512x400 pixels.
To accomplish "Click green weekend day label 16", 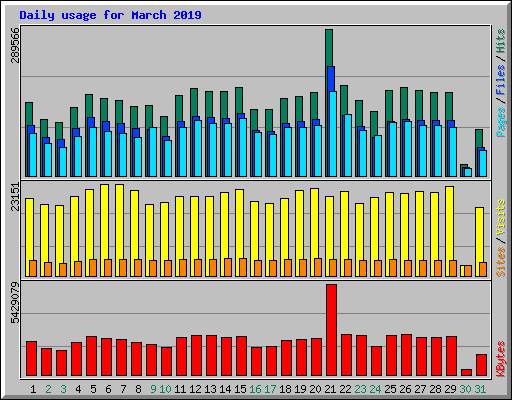I will point(255,389).
